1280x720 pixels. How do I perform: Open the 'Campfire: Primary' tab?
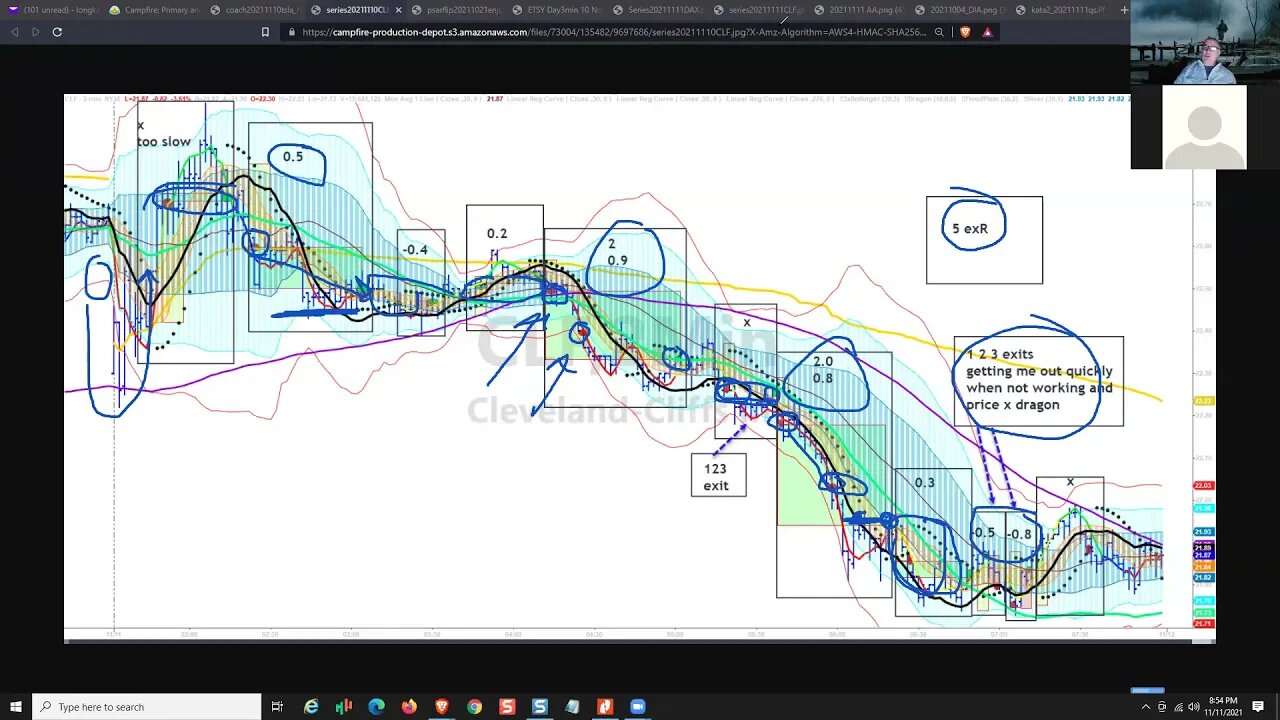click(x=154, y=10)
